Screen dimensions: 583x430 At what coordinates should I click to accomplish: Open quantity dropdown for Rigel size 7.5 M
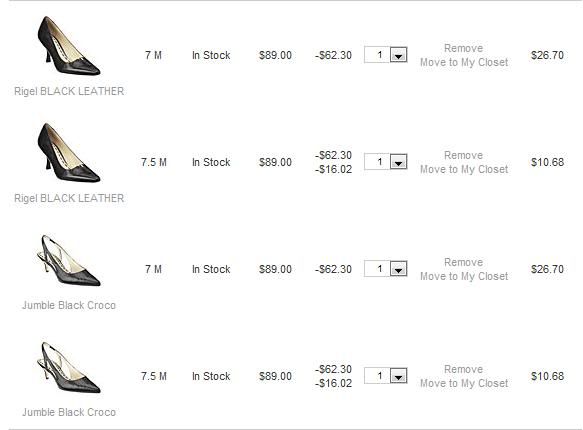[x=398, y=162]
